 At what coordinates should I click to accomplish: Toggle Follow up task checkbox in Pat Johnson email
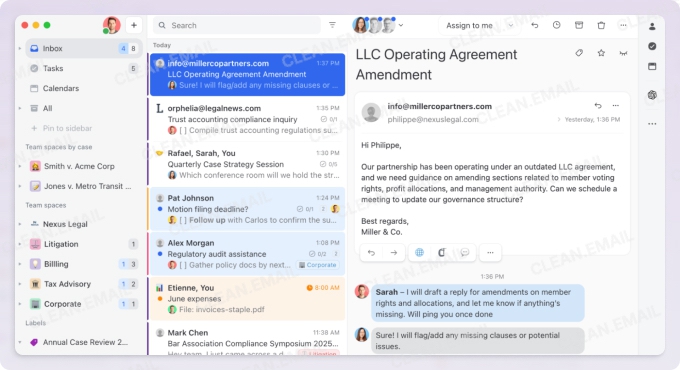tap(182, 220)
